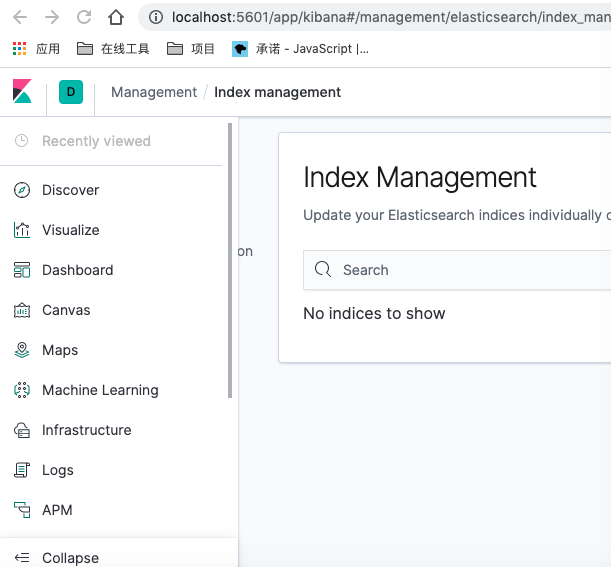Open the 承诺 - JavaScript bookmark

point(300,49)
